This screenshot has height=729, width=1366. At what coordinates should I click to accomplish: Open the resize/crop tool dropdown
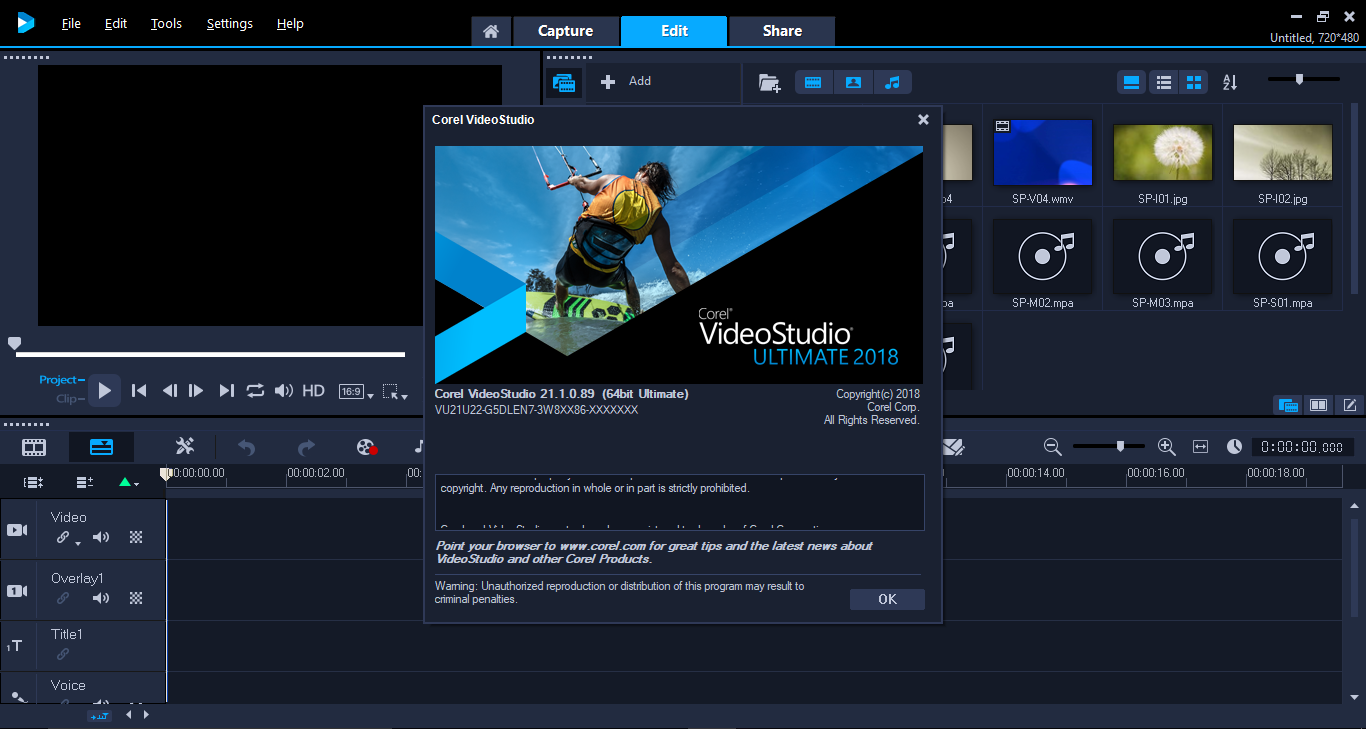click(395, 392)
